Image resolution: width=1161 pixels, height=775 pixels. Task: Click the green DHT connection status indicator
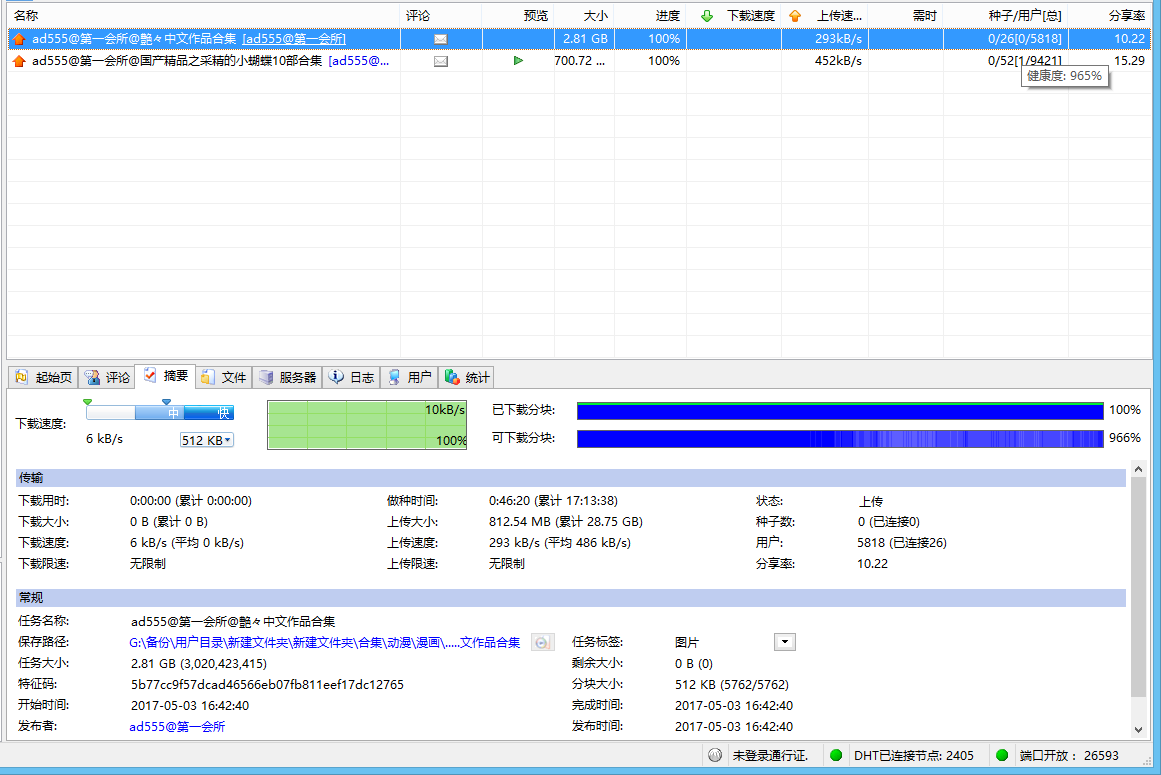pyautogui.click(x=836, y=756)
